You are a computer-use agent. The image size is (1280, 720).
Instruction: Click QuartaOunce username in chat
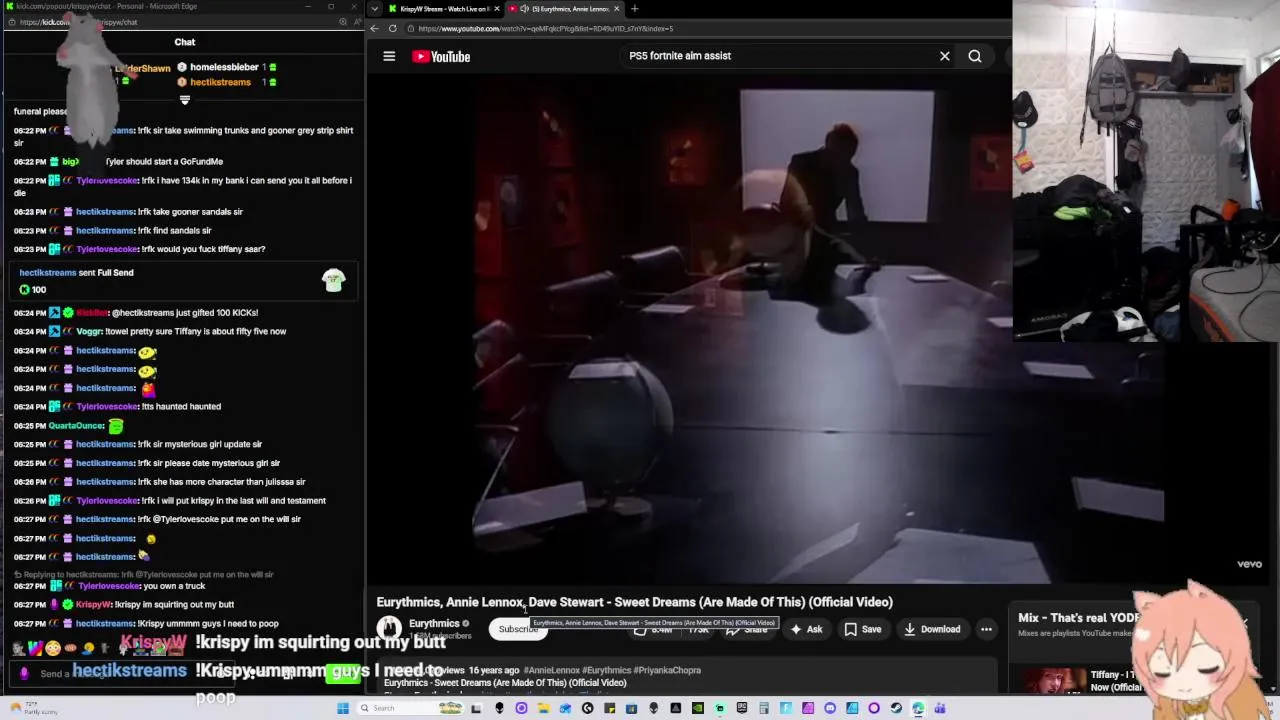click(x=76, y=425)
